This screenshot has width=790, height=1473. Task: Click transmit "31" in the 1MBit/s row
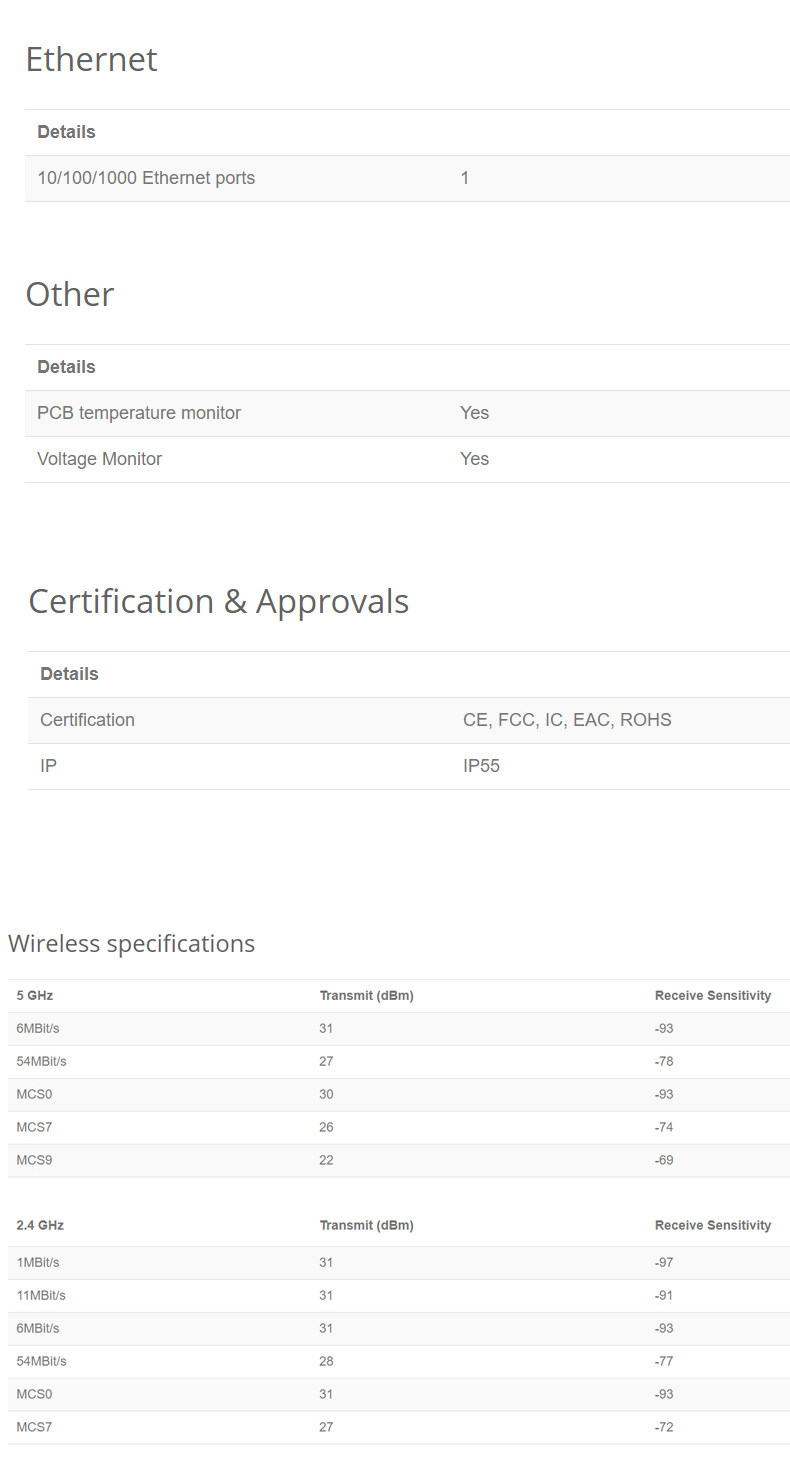326,1263
